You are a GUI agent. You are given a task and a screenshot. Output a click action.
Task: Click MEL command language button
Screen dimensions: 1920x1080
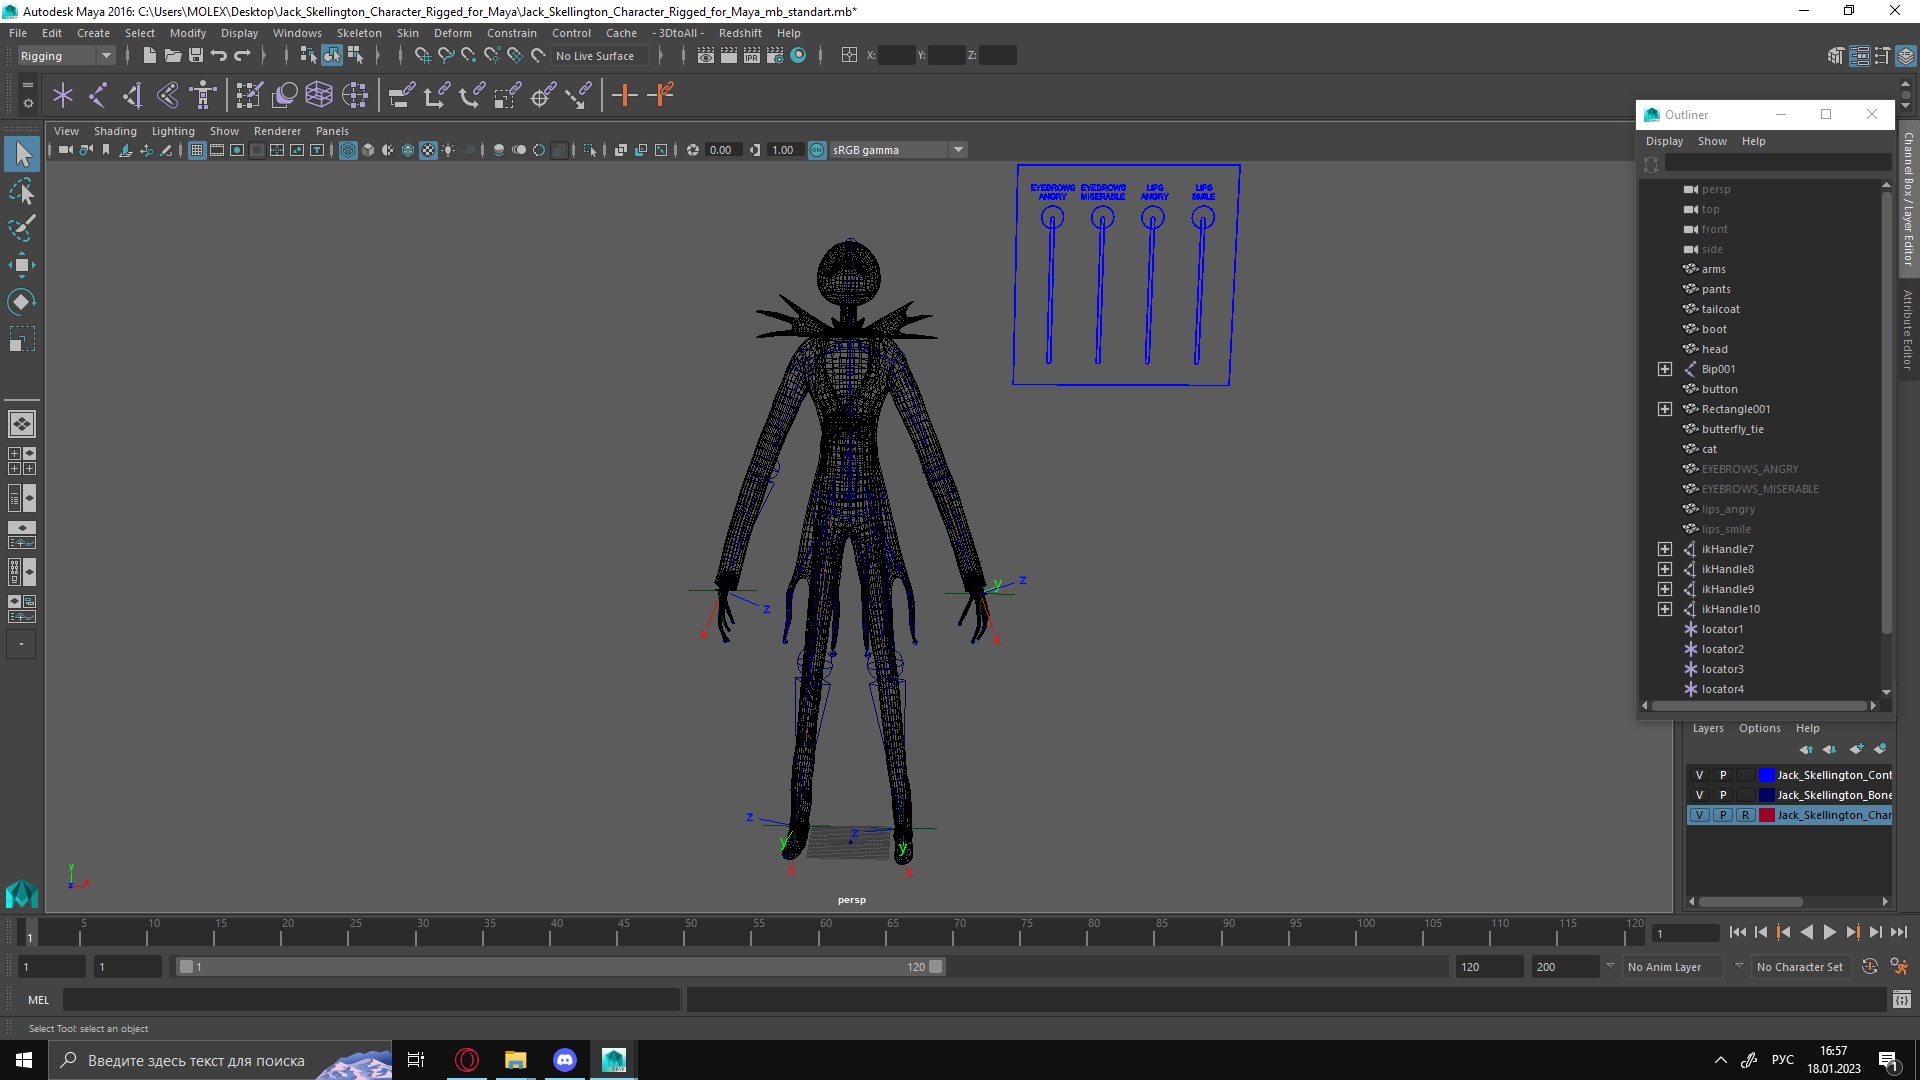coord(38,999)
